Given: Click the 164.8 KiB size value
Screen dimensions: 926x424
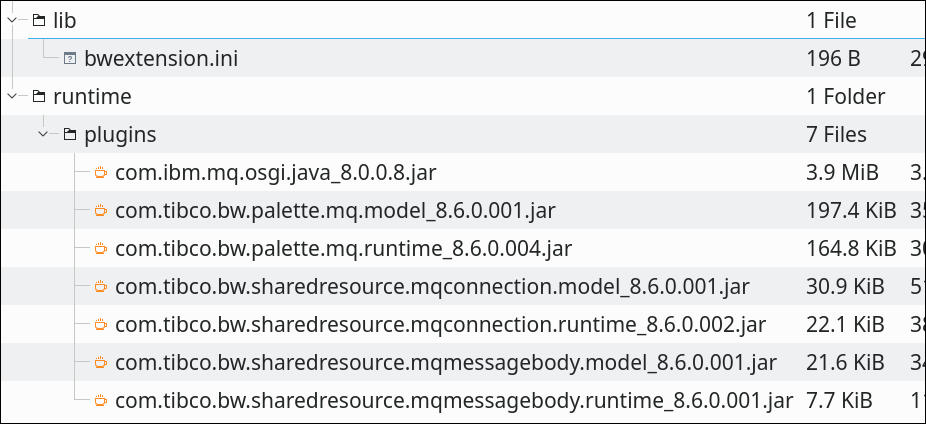Looking at the screenshot, I should [x=851, y=248].
